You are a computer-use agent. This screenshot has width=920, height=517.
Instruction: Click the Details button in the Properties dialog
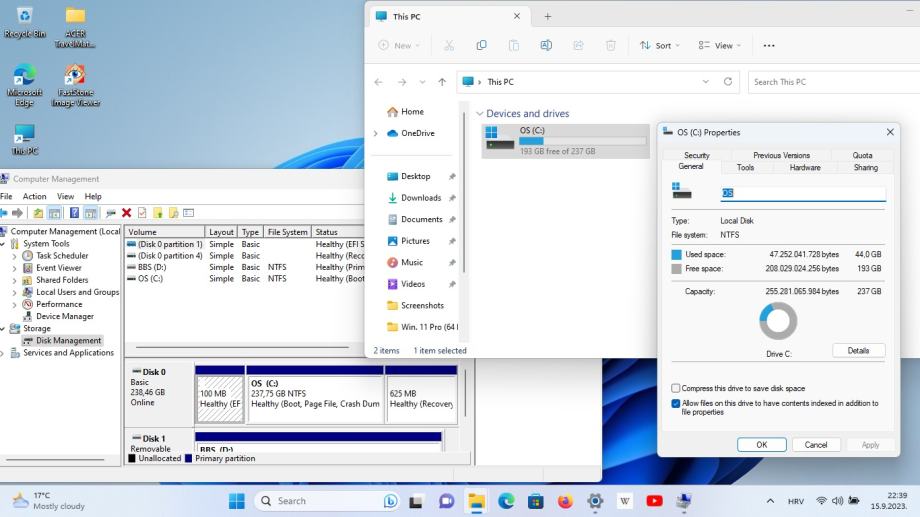point(858,351)
